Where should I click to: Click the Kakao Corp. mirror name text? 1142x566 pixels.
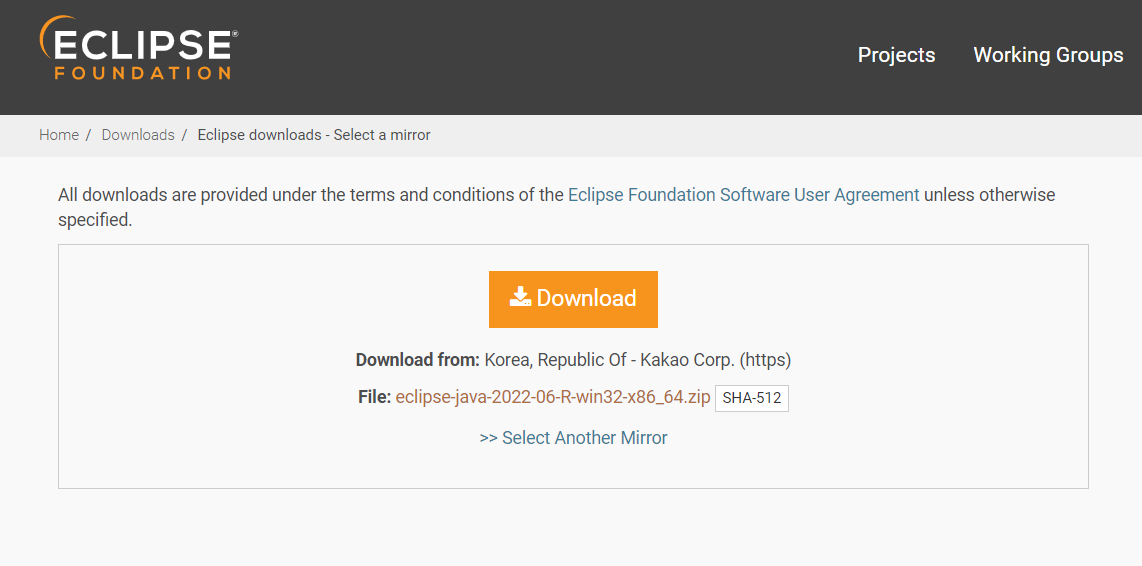696,360
